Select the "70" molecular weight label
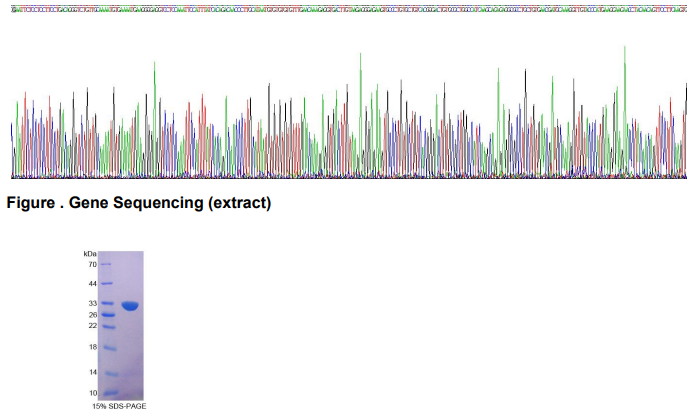 pyautogui.click(x=93, y=264)
